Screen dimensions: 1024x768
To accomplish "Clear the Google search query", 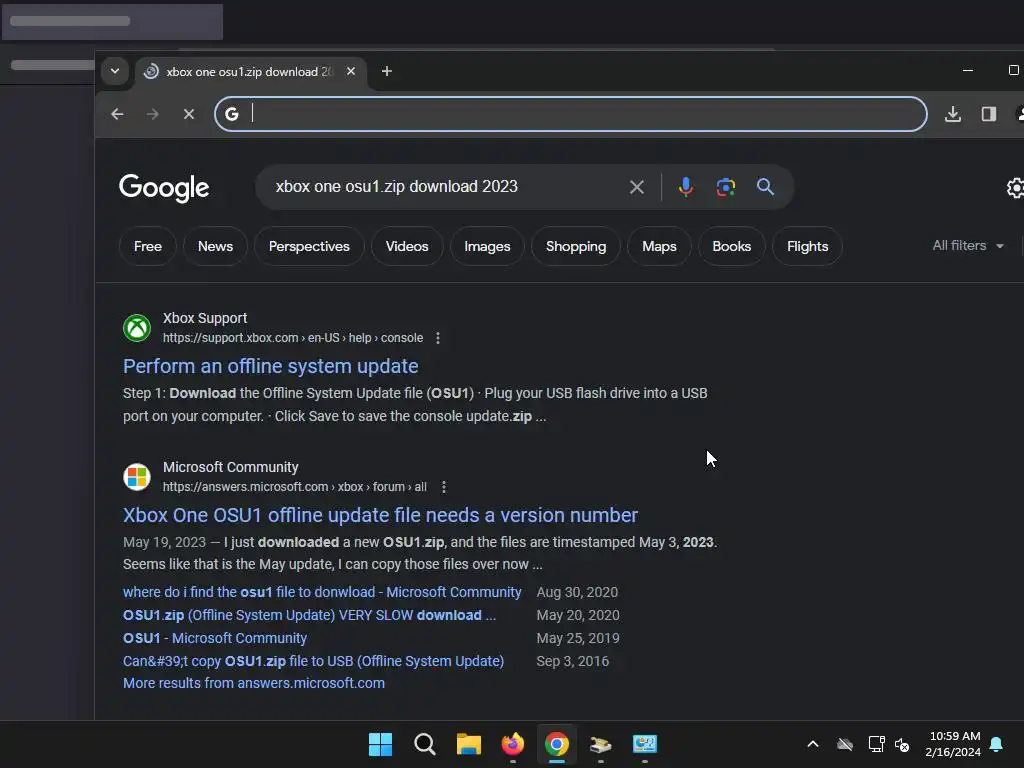I will [637, 187].
